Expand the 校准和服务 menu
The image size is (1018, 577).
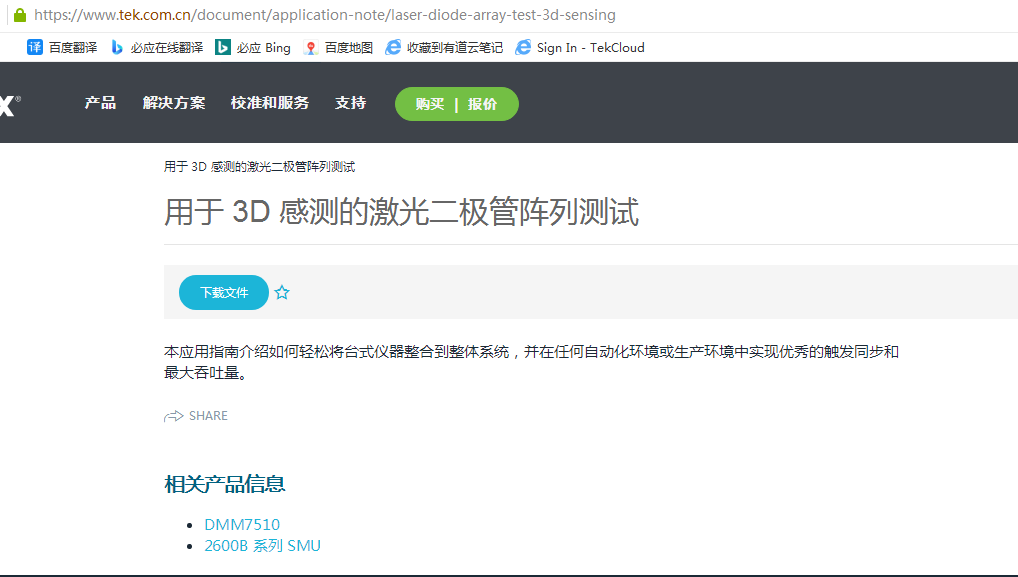(270, 103)
